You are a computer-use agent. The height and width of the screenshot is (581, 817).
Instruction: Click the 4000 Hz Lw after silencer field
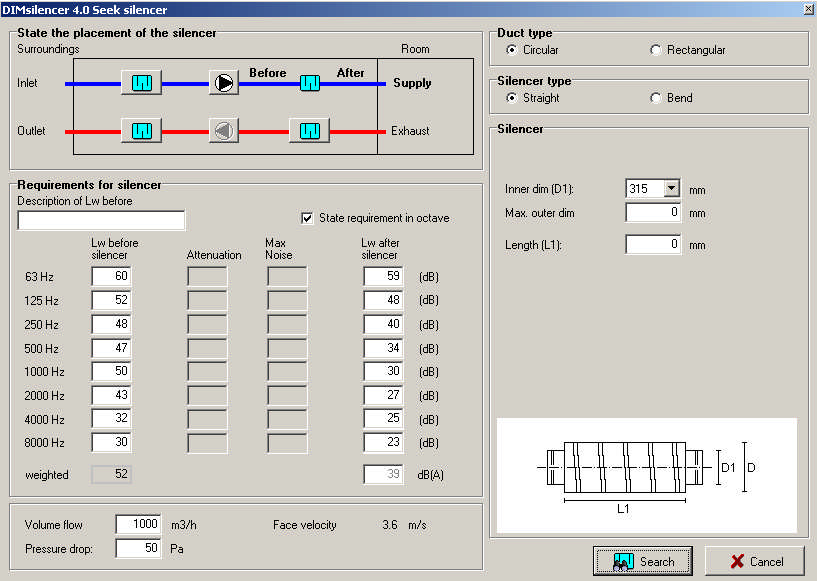click(x=383, y=418)
